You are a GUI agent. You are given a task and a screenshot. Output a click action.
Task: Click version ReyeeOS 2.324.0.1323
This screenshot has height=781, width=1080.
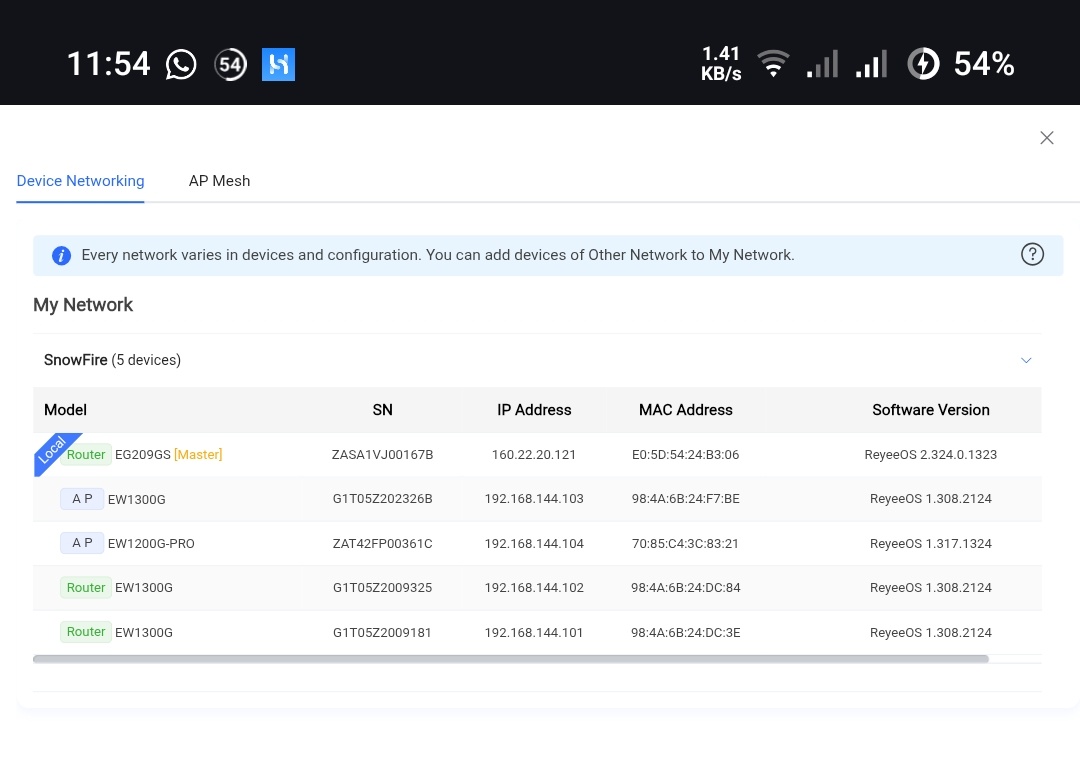[931, 455]
